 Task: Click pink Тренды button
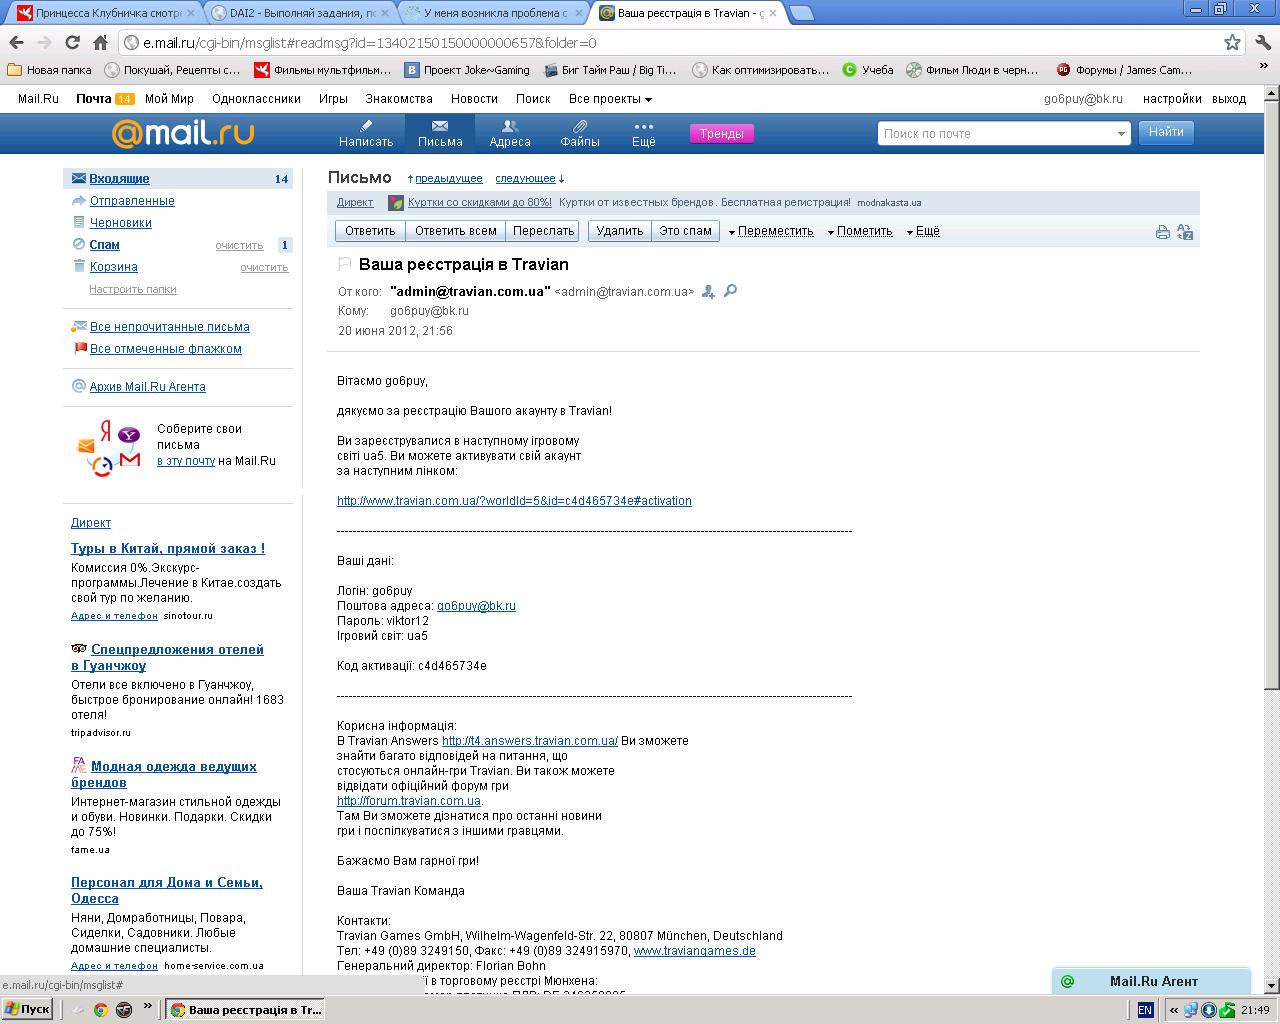pyautogui.click(x=722, y=134)
